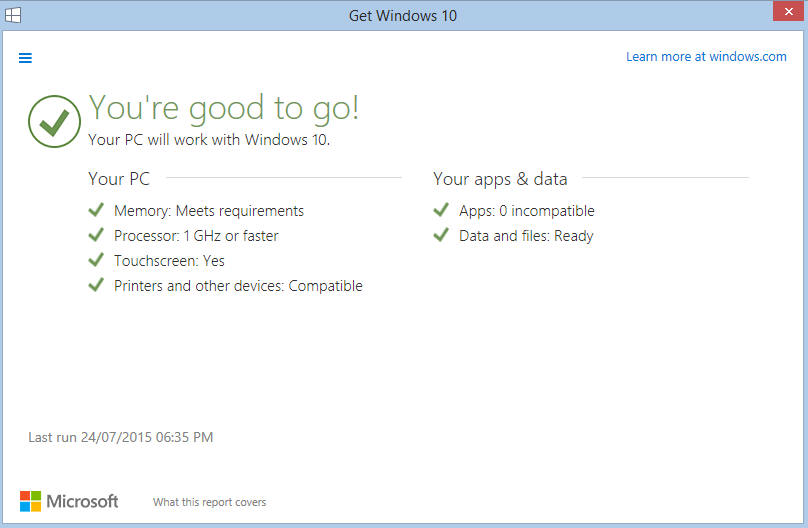Click the Get Windows 10 title bar text
This screenshot has height=528, width=808.
click(403, 15)
